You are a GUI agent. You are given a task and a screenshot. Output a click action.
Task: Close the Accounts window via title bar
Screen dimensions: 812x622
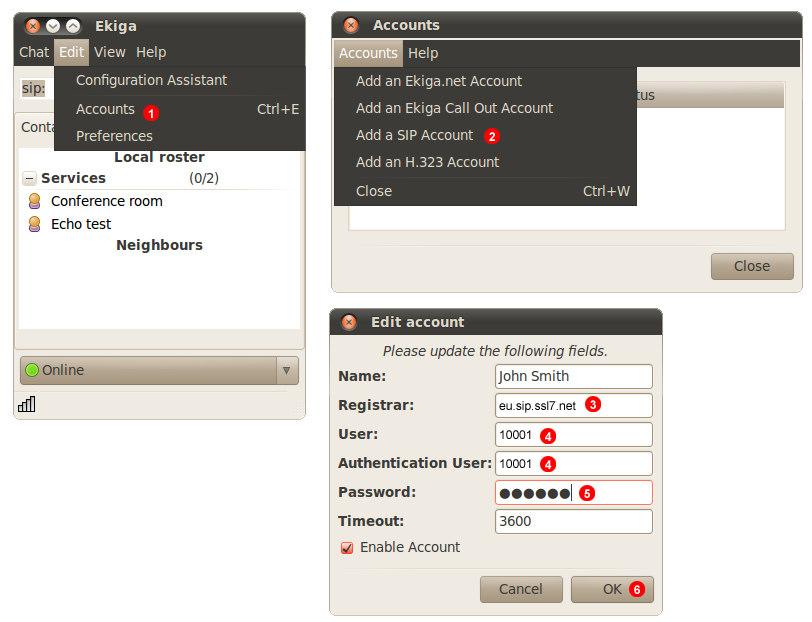[351, 25]
